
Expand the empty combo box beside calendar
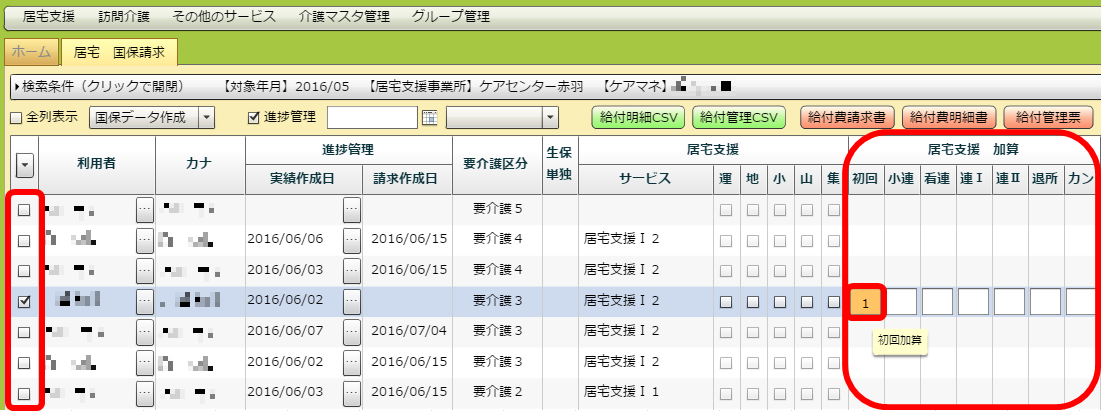(x=549, y=118)
